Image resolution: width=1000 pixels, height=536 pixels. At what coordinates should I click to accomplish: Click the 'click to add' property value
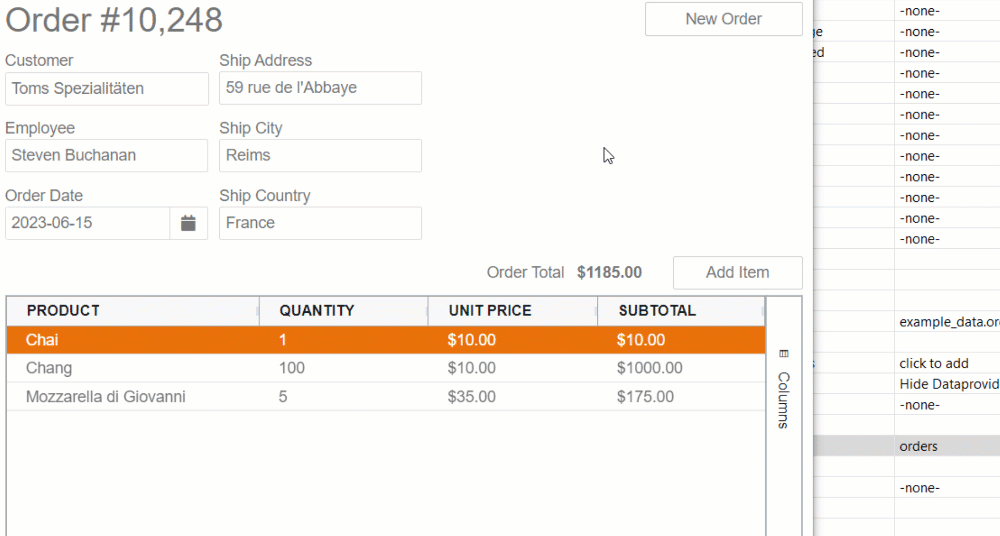tap(934, 363)
